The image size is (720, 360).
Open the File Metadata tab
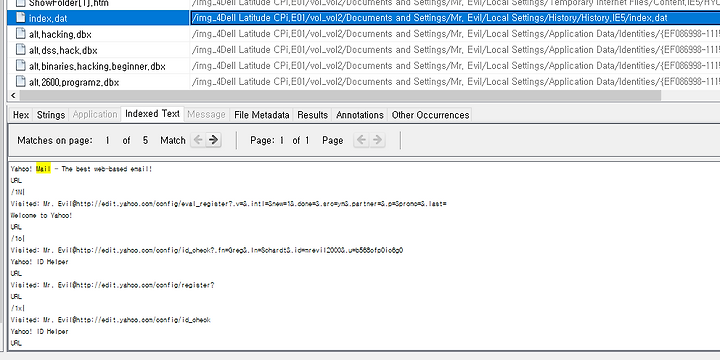[x=262, y=115]
